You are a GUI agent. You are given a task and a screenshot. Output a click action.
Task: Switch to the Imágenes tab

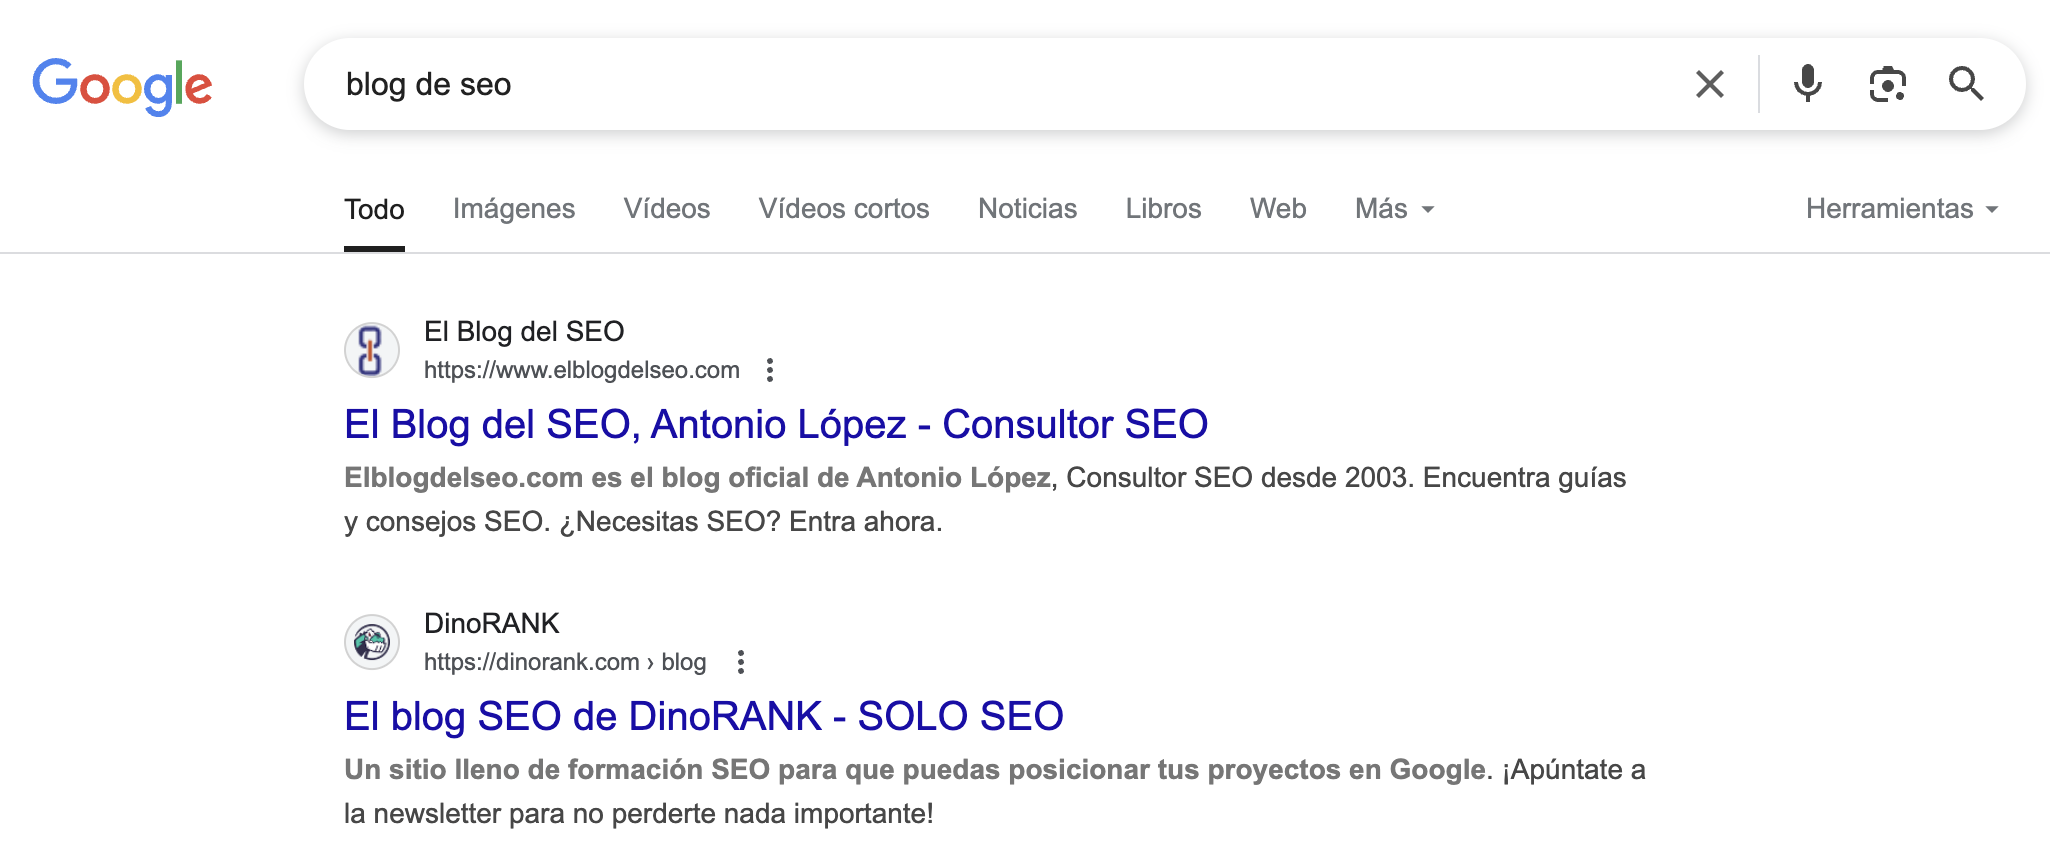[x=514, y=209]
